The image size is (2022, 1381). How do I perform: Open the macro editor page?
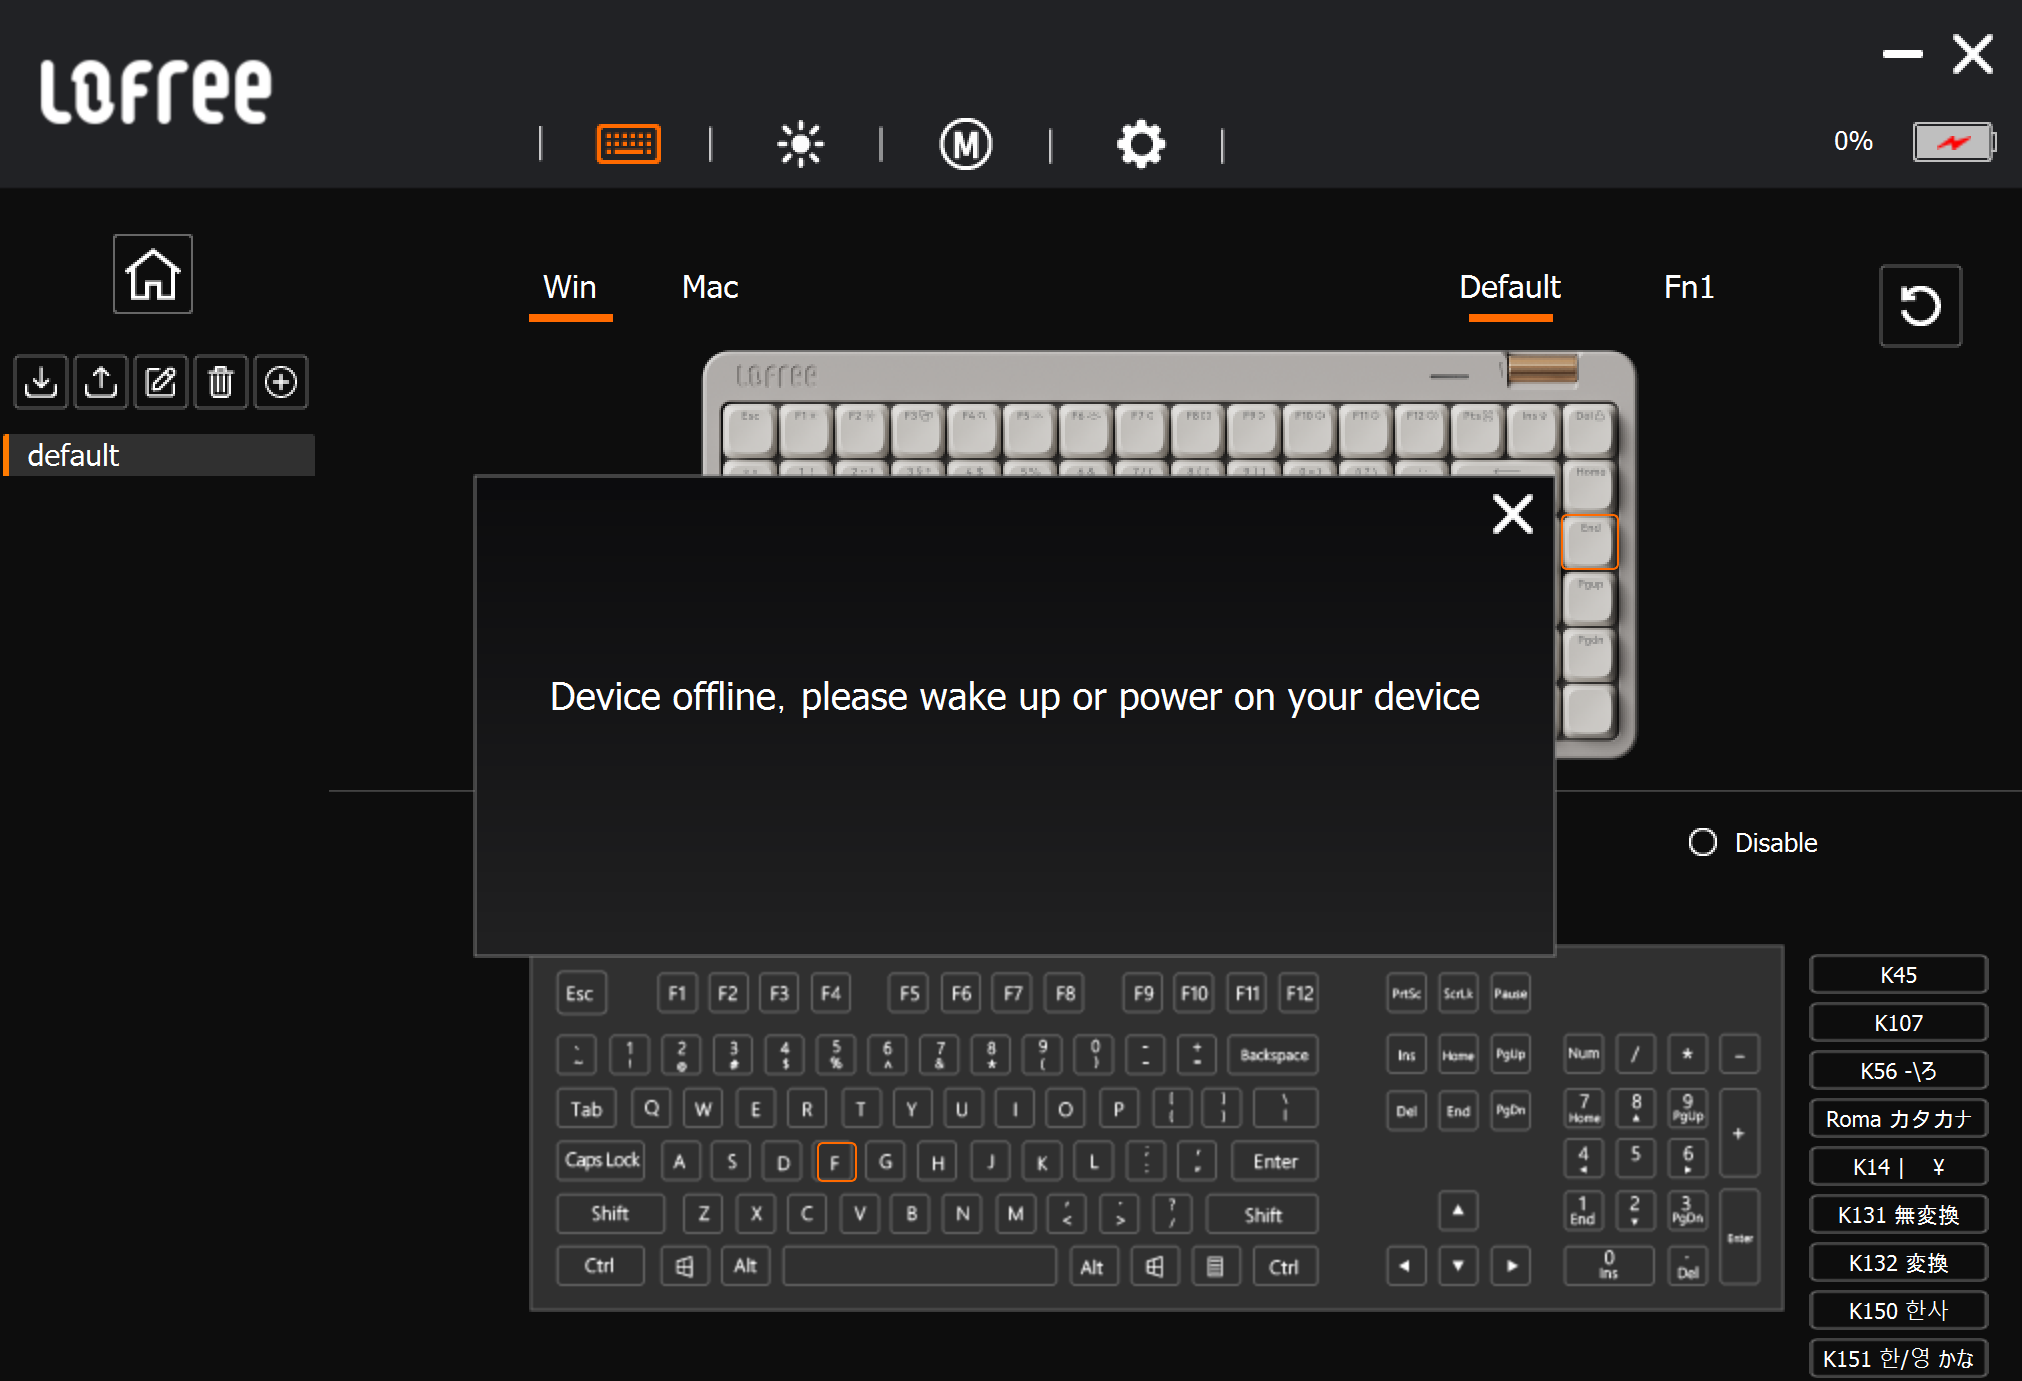(965, 144)
